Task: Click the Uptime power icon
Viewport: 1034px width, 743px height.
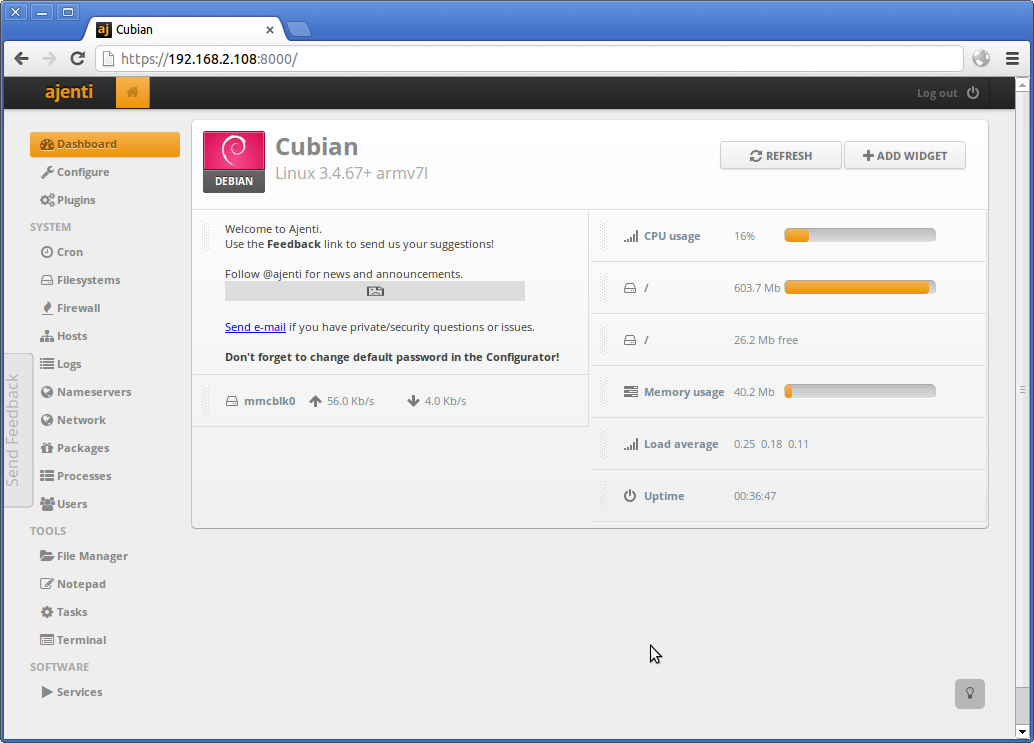Action: tap(630, 496)
